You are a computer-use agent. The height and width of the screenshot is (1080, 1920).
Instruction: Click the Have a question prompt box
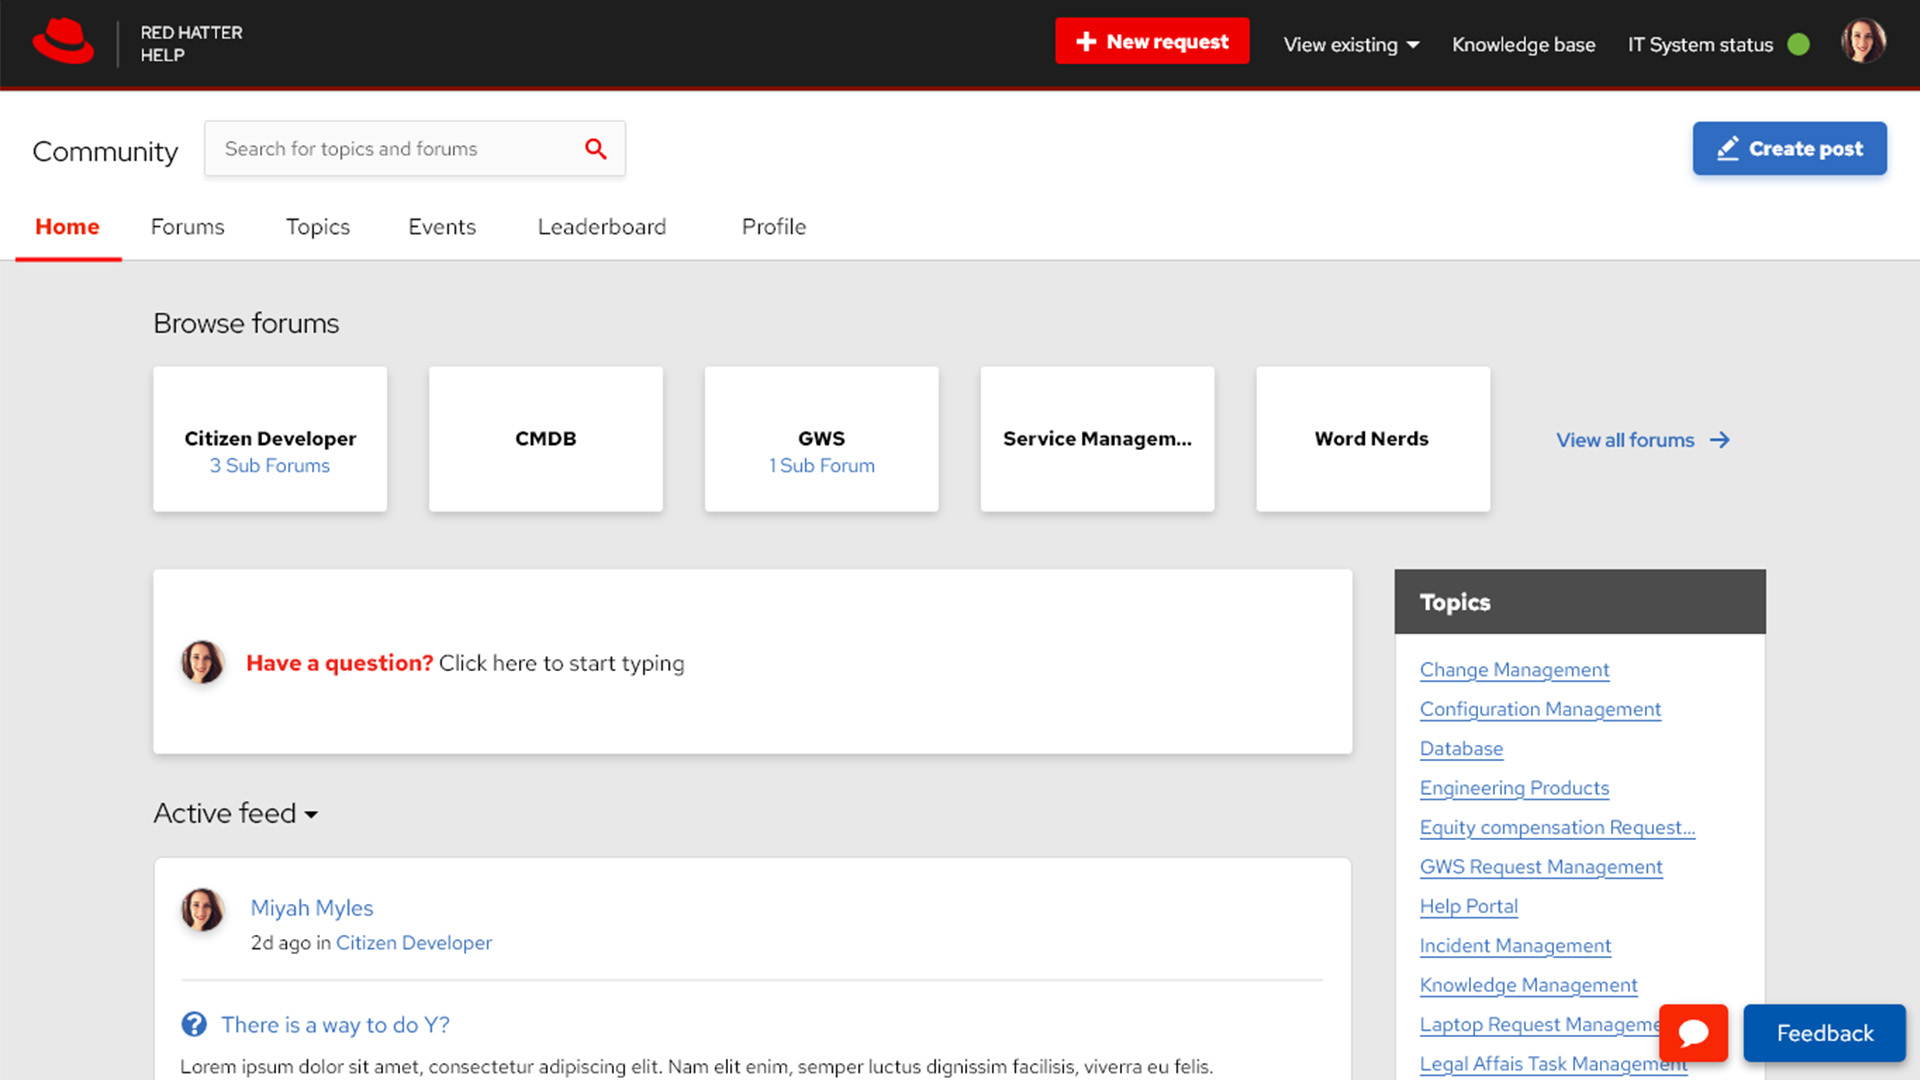coord(753,662)
